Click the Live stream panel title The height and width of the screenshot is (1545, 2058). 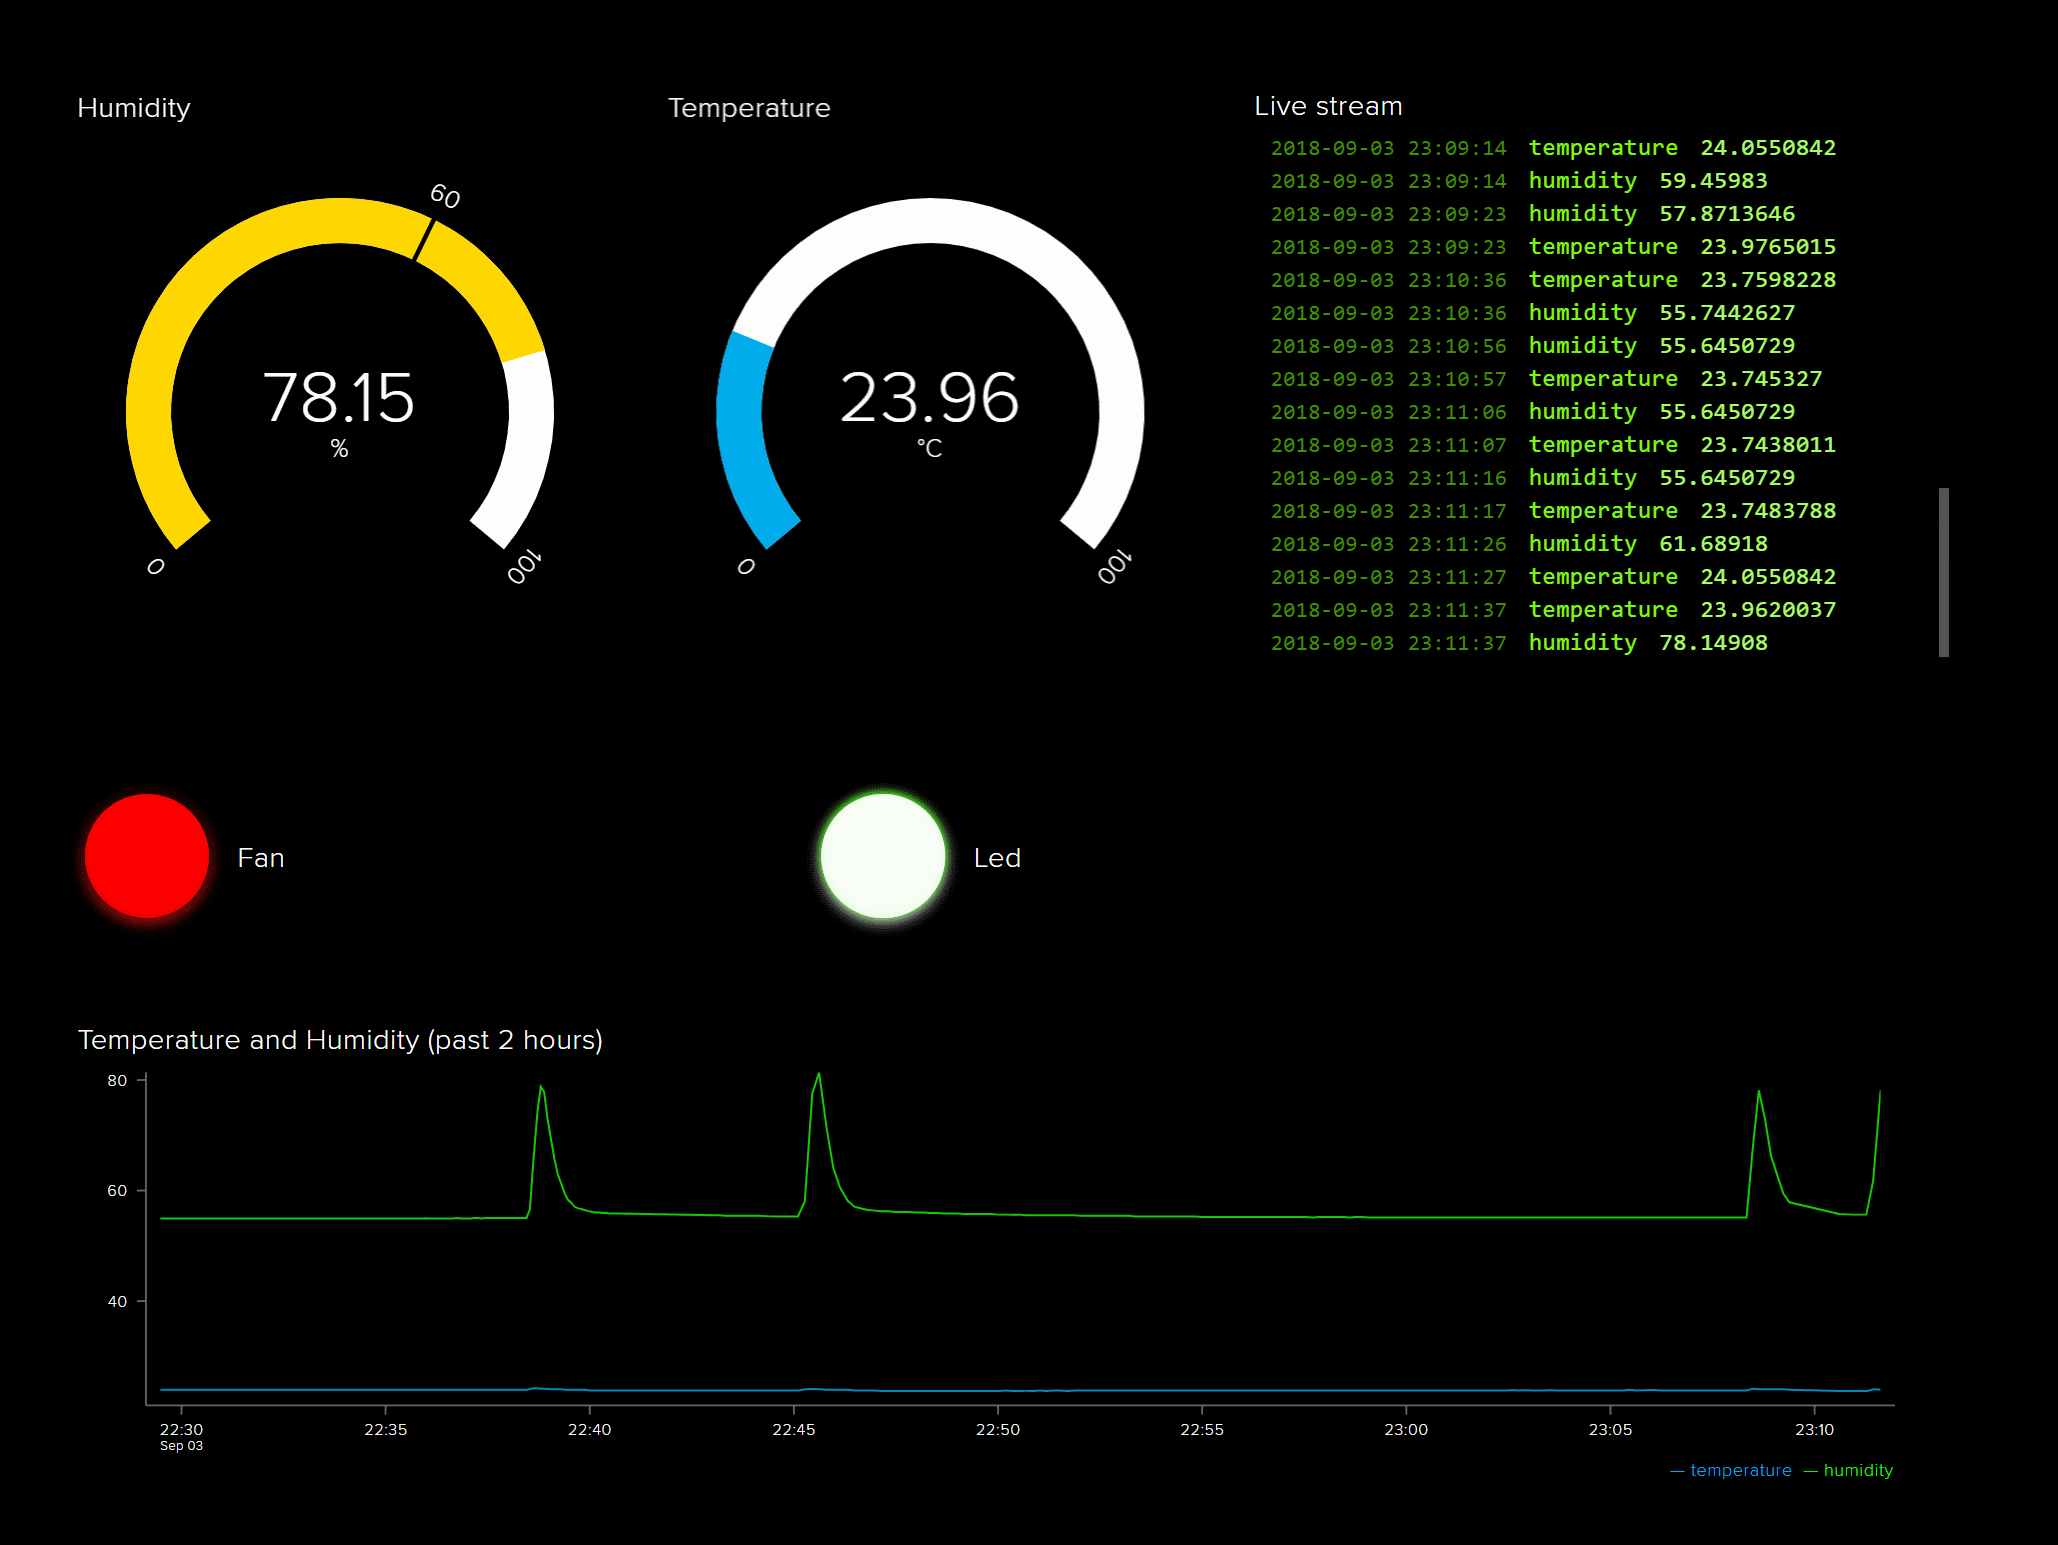click(x=1327, y=106)
